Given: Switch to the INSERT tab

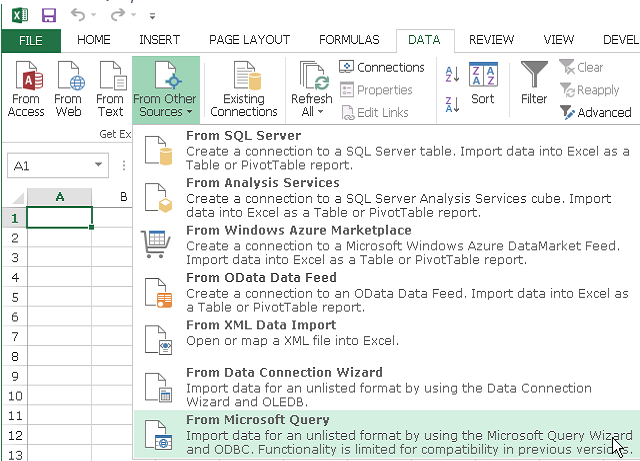Looking at the screenshot, I should (x=160, y=40).
